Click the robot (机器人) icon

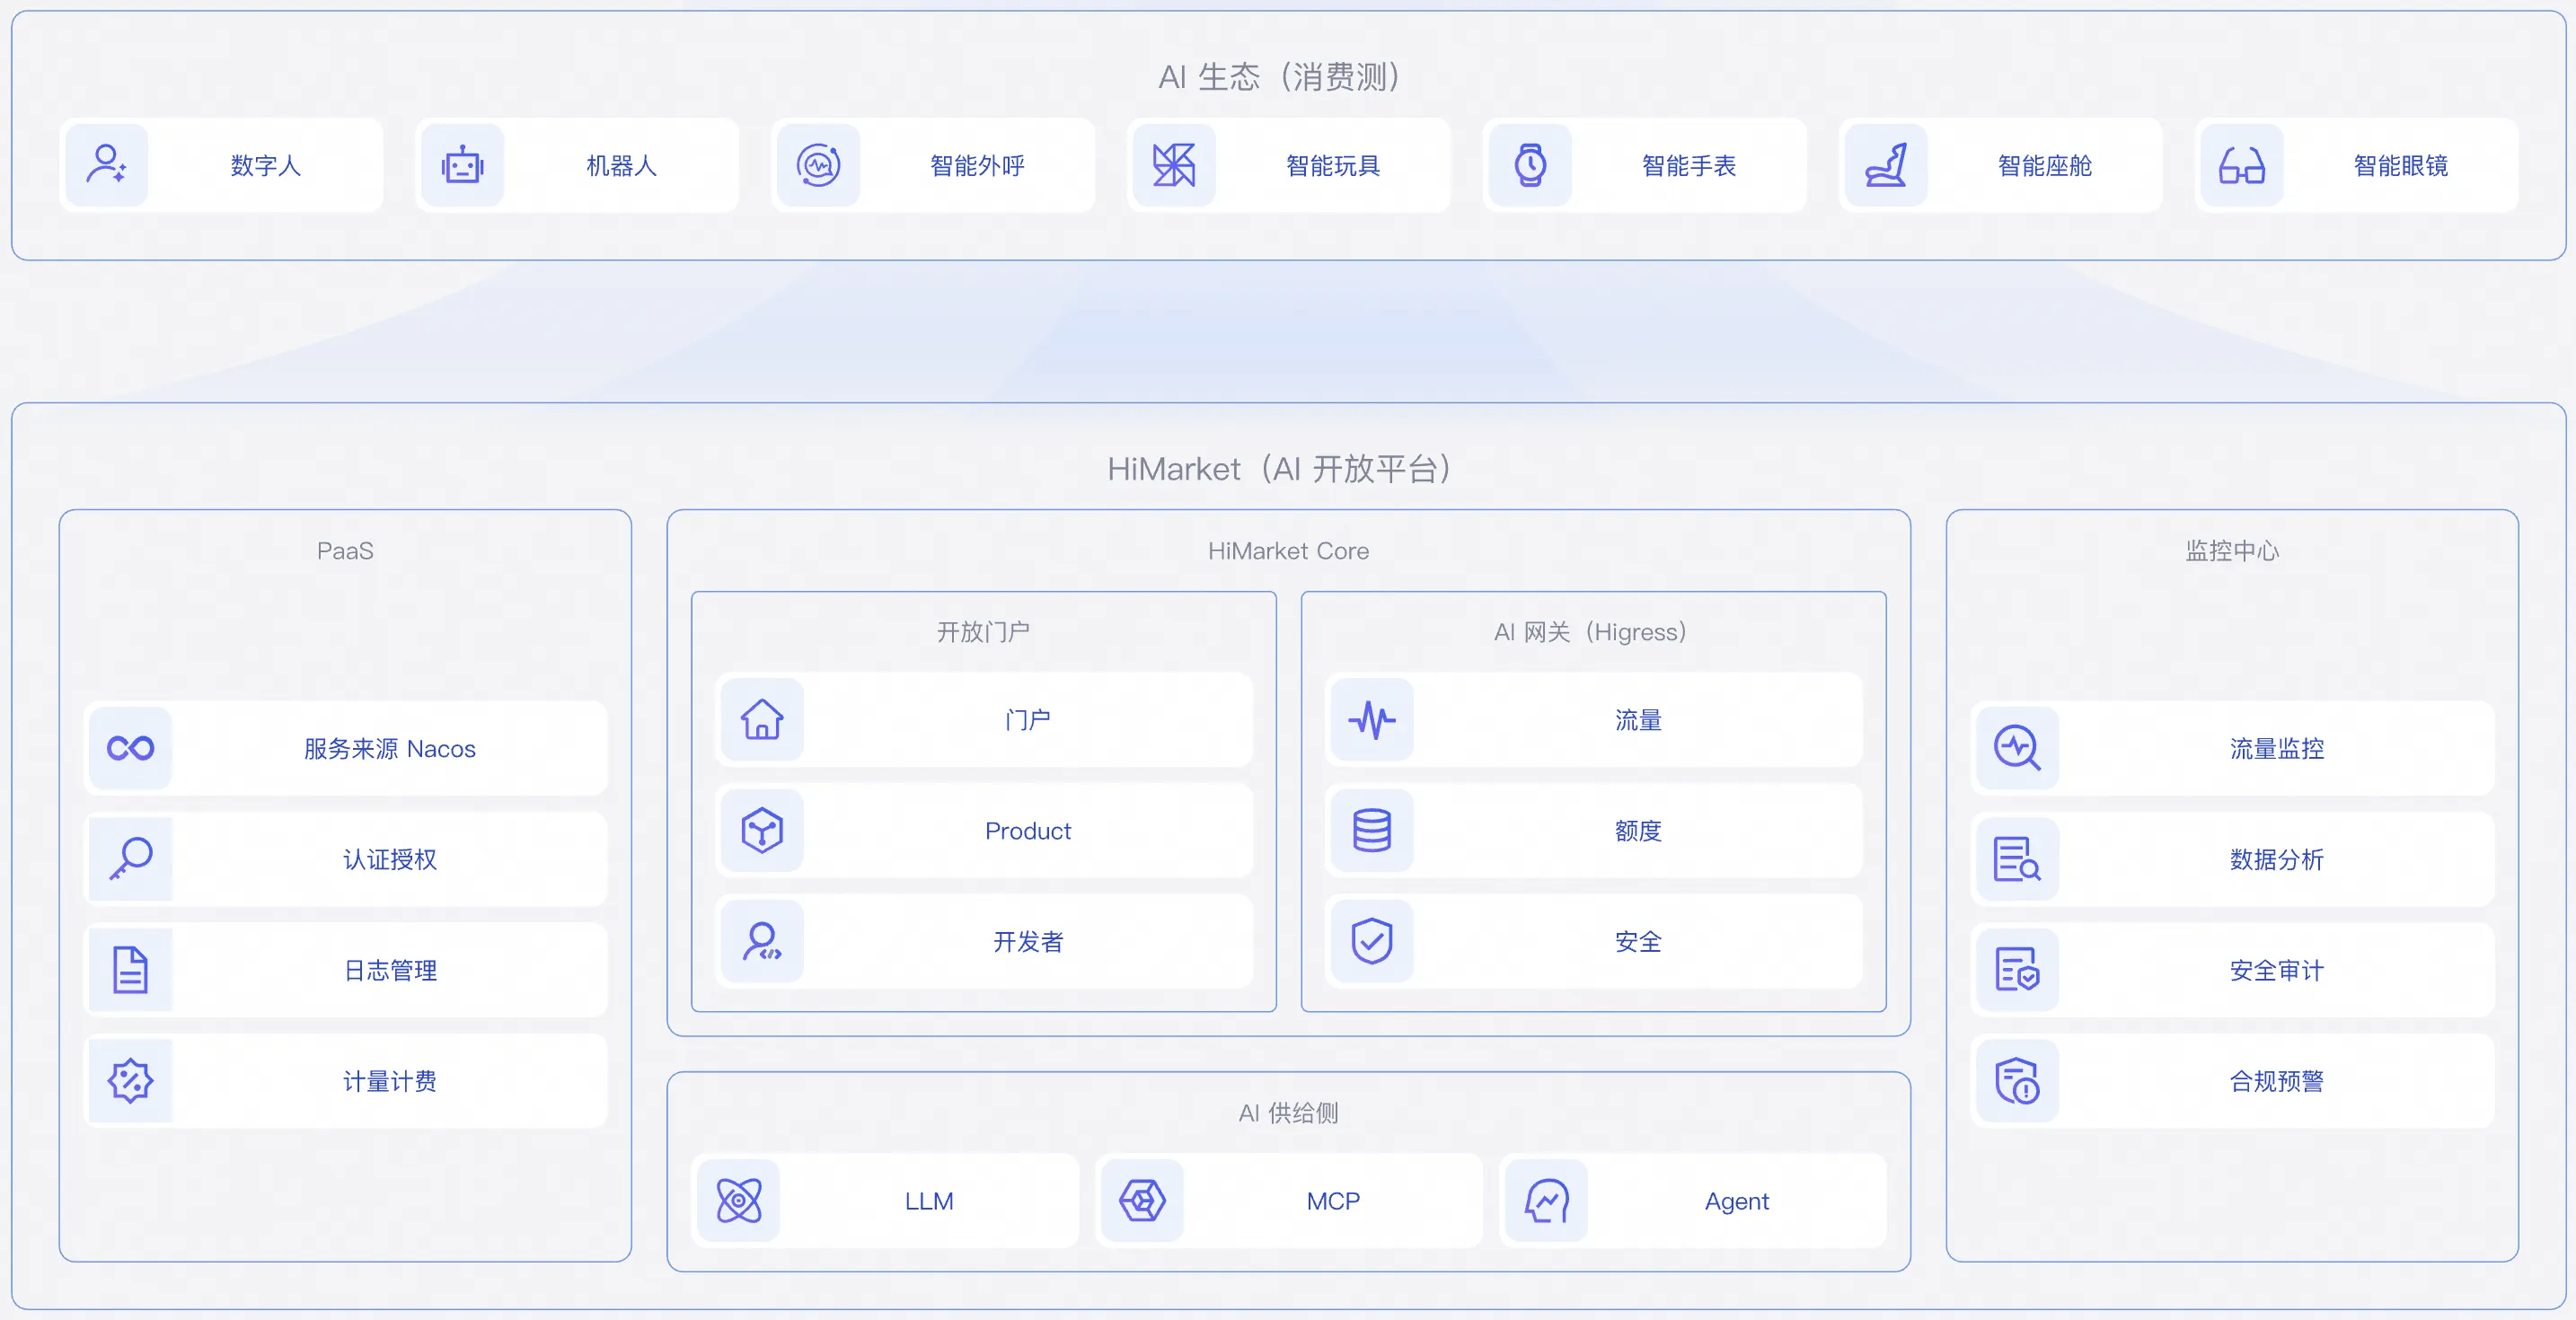[x=462, y=165]
